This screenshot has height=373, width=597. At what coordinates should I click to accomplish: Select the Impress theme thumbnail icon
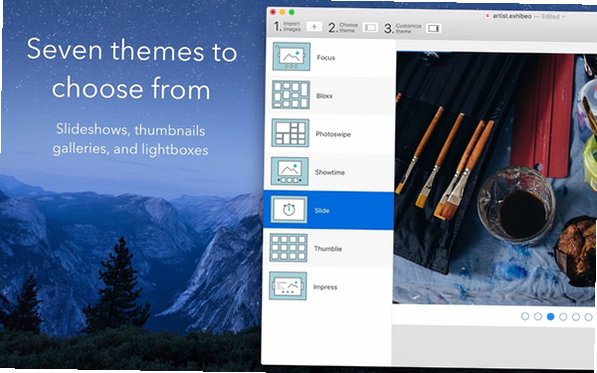point(287,286)
